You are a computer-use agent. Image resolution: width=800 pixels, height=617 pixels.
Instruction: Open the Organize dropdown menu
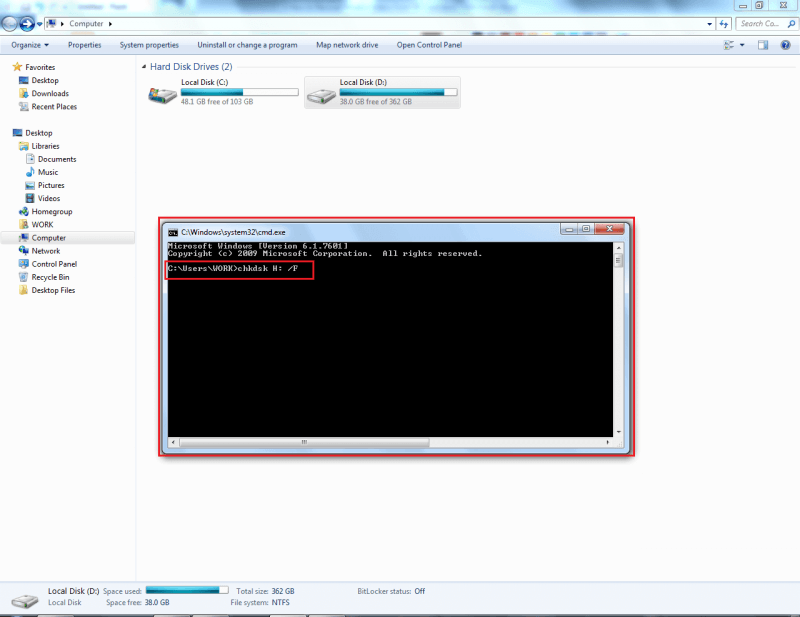coord(30,45)
